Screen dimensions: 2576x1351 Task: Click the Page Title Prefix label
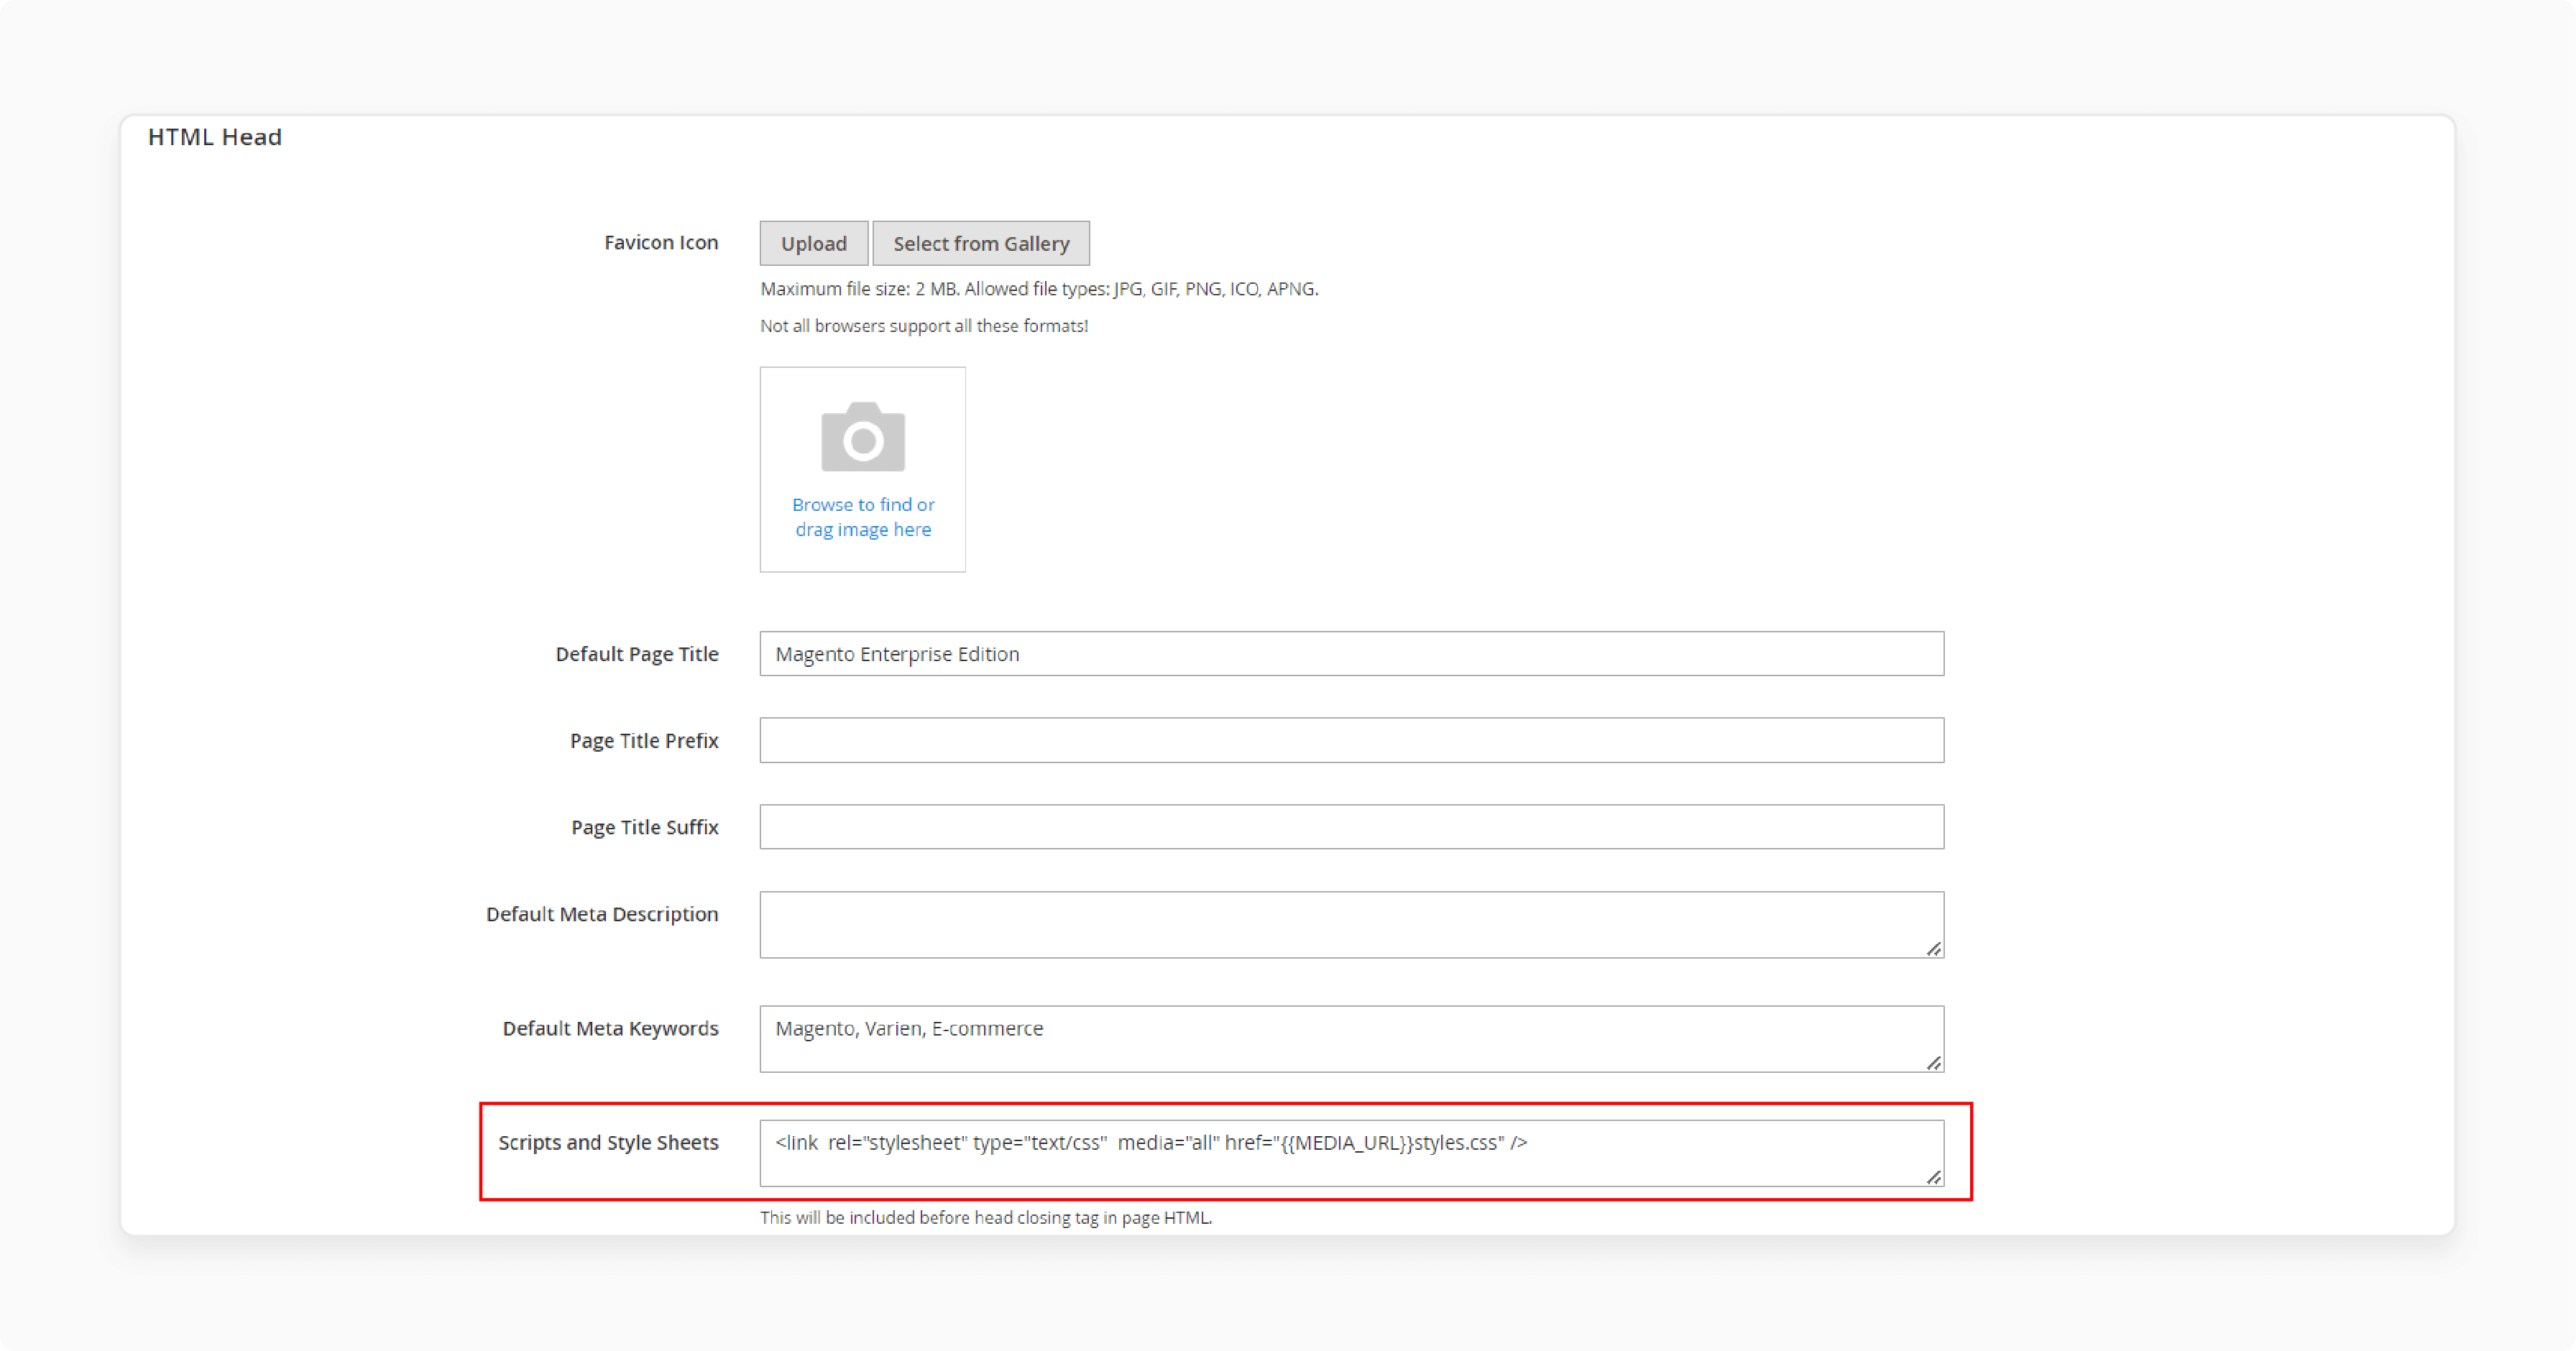pyautogui.click(x=644, y=741)
